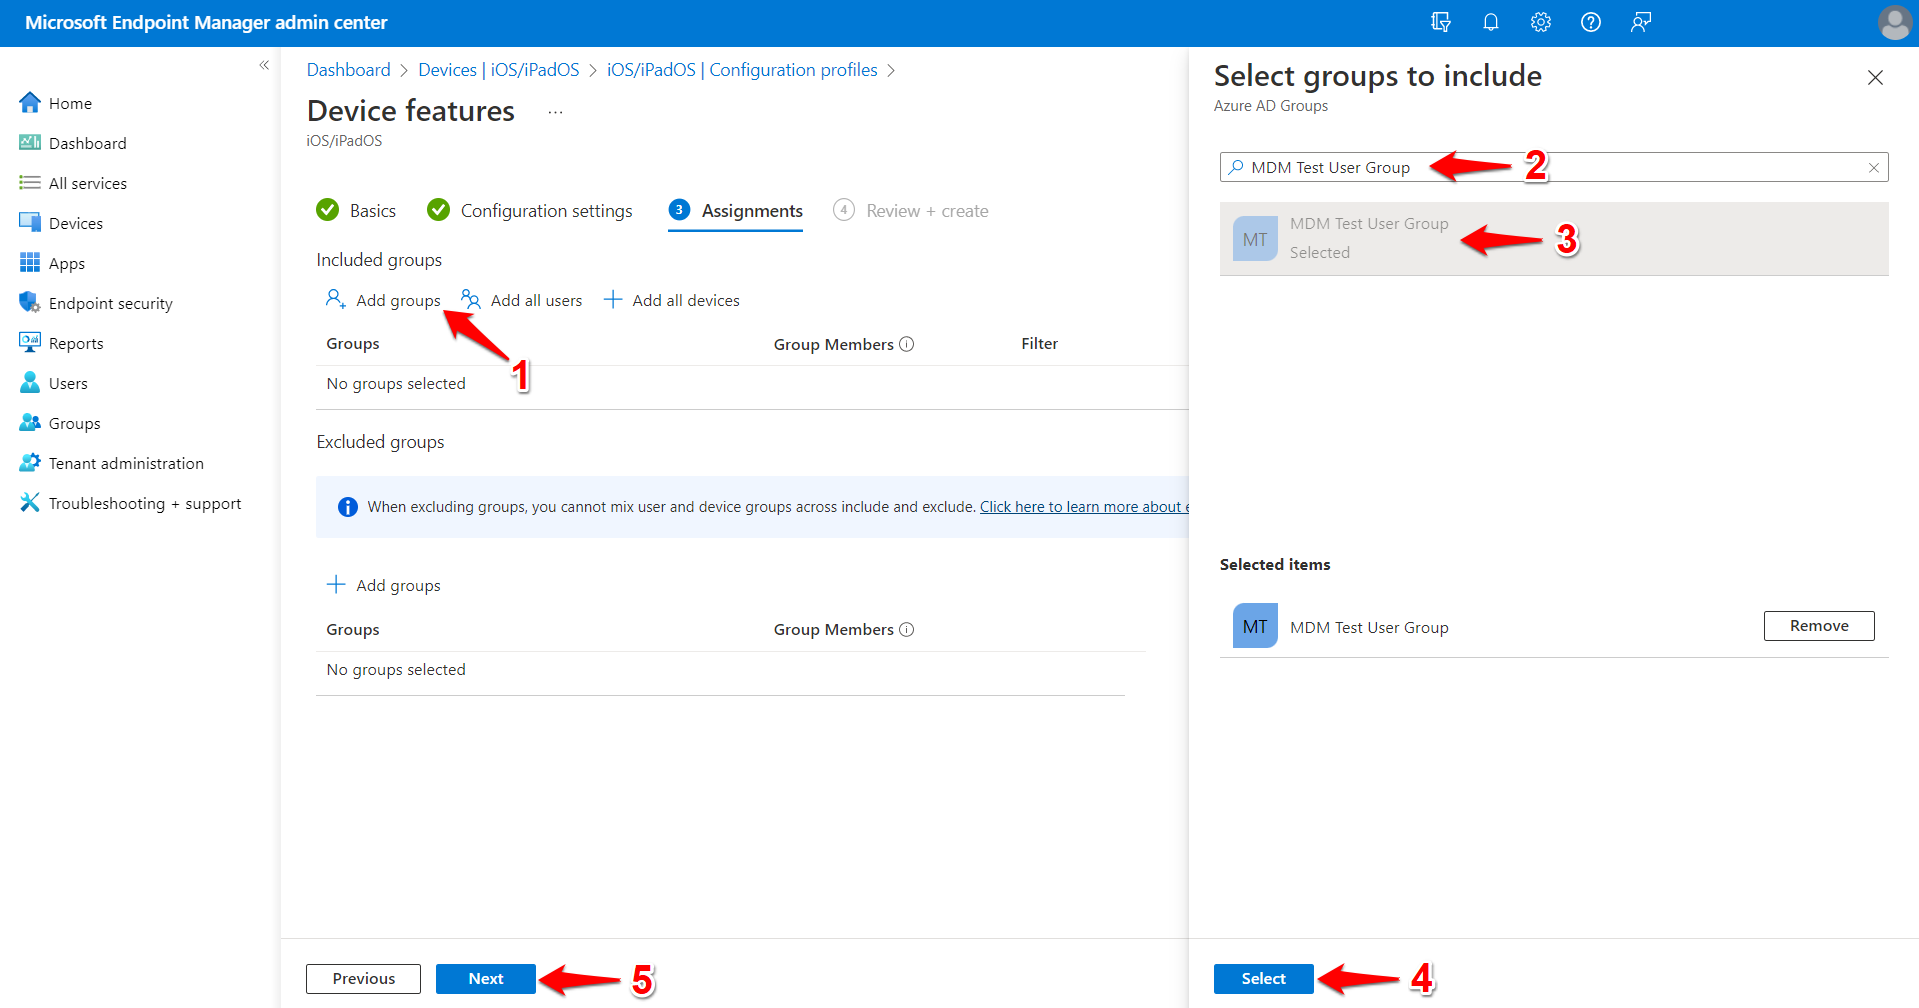Collapse the left navigation sidebar
The image size is (1919, 1008).
pos(264,65)
